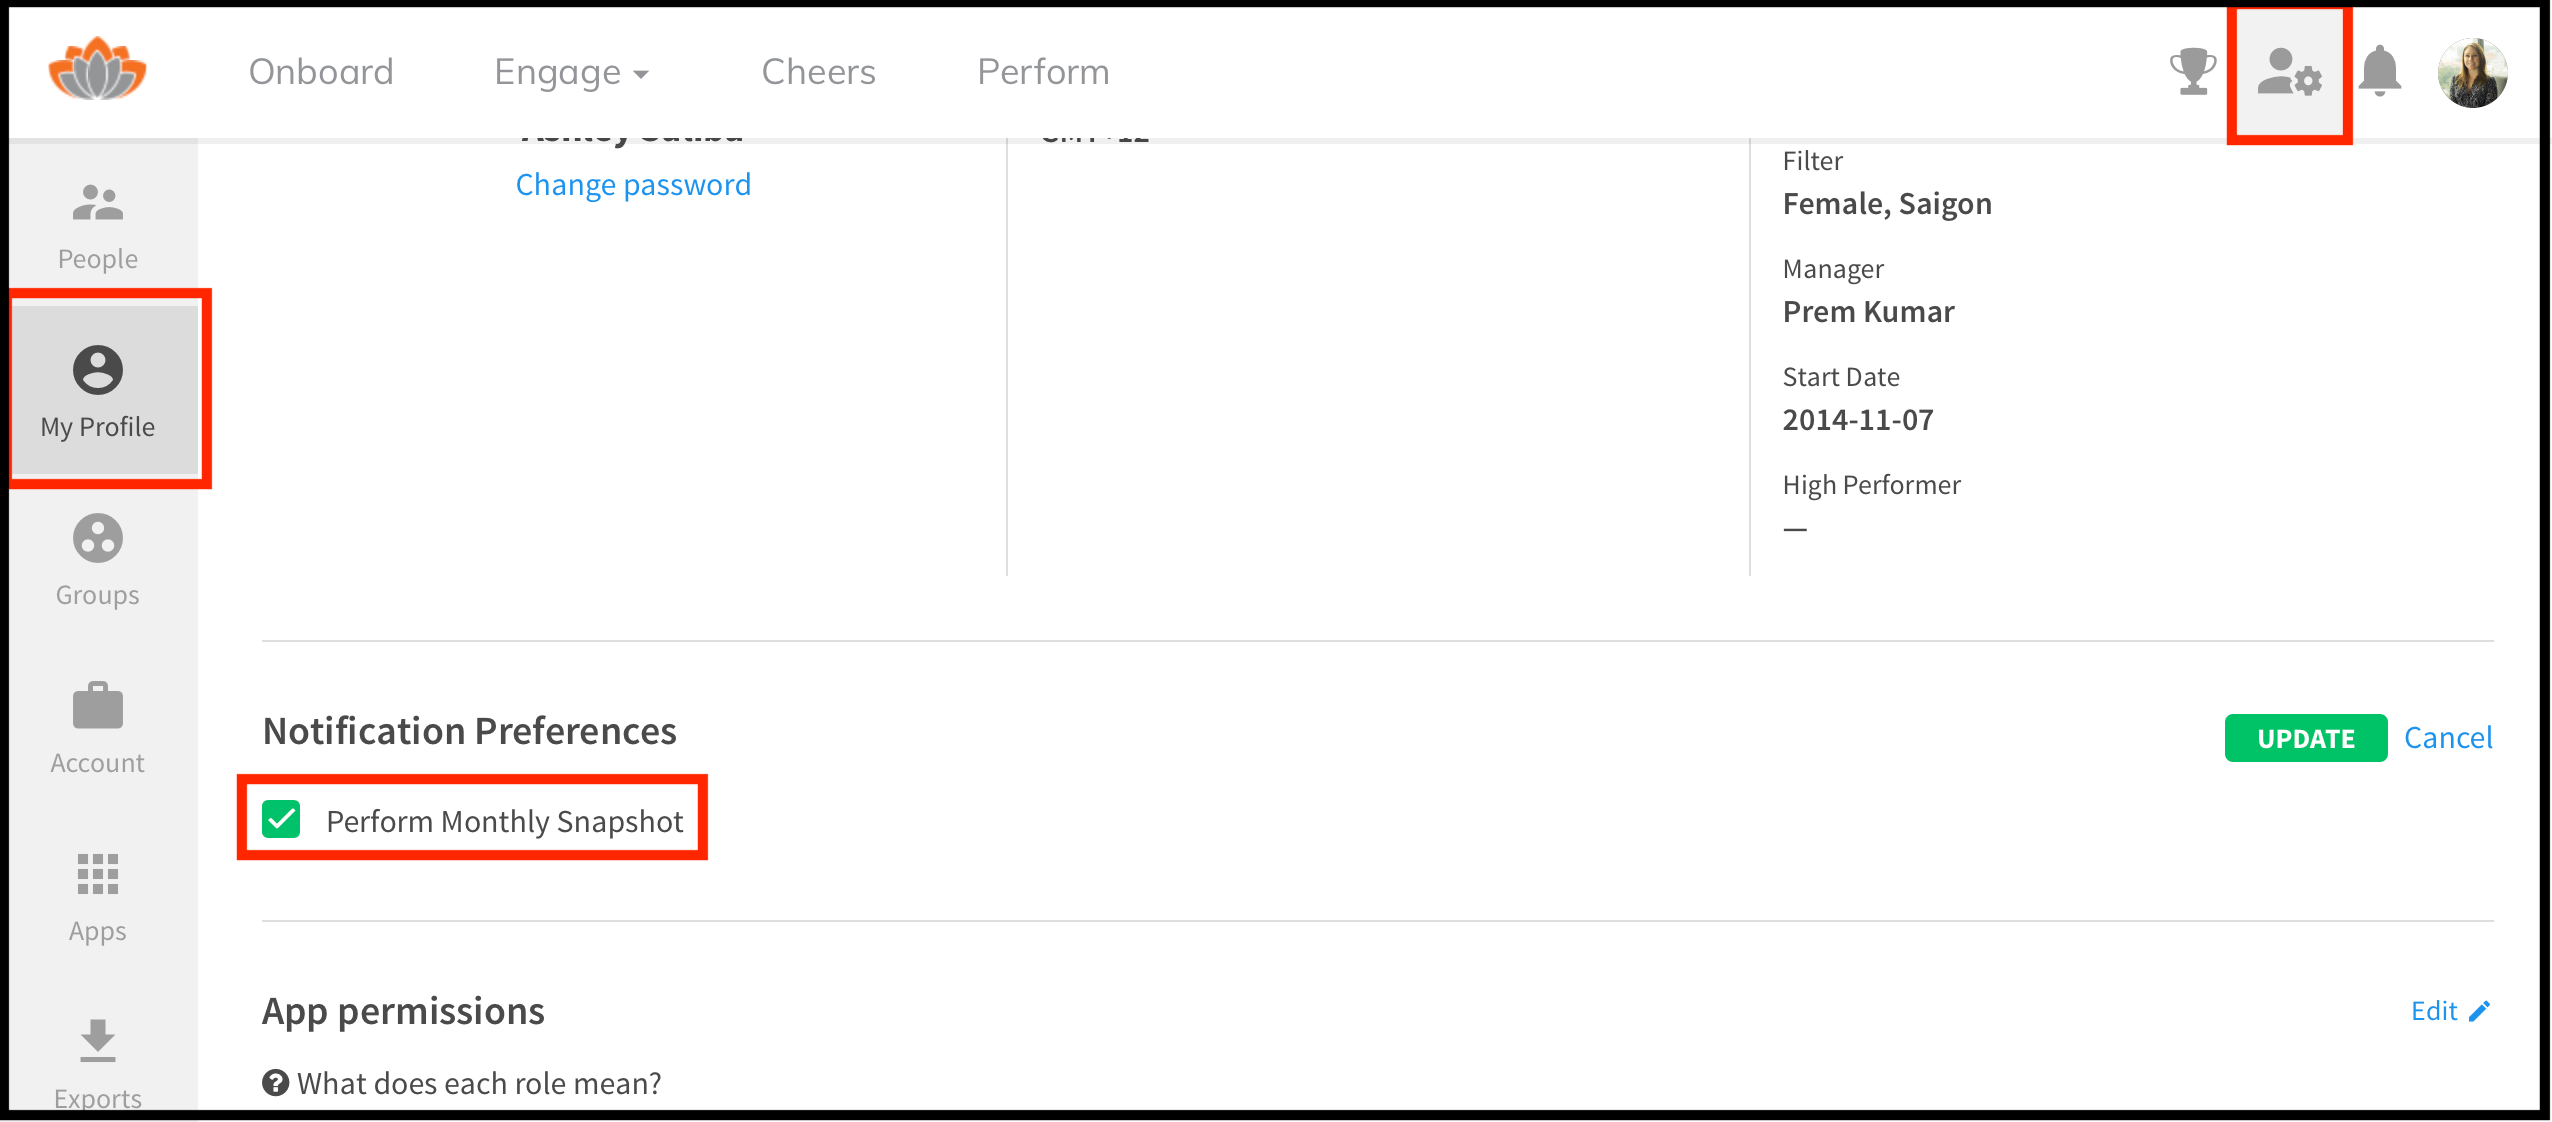Open the notifications bell

(2379, 71)
